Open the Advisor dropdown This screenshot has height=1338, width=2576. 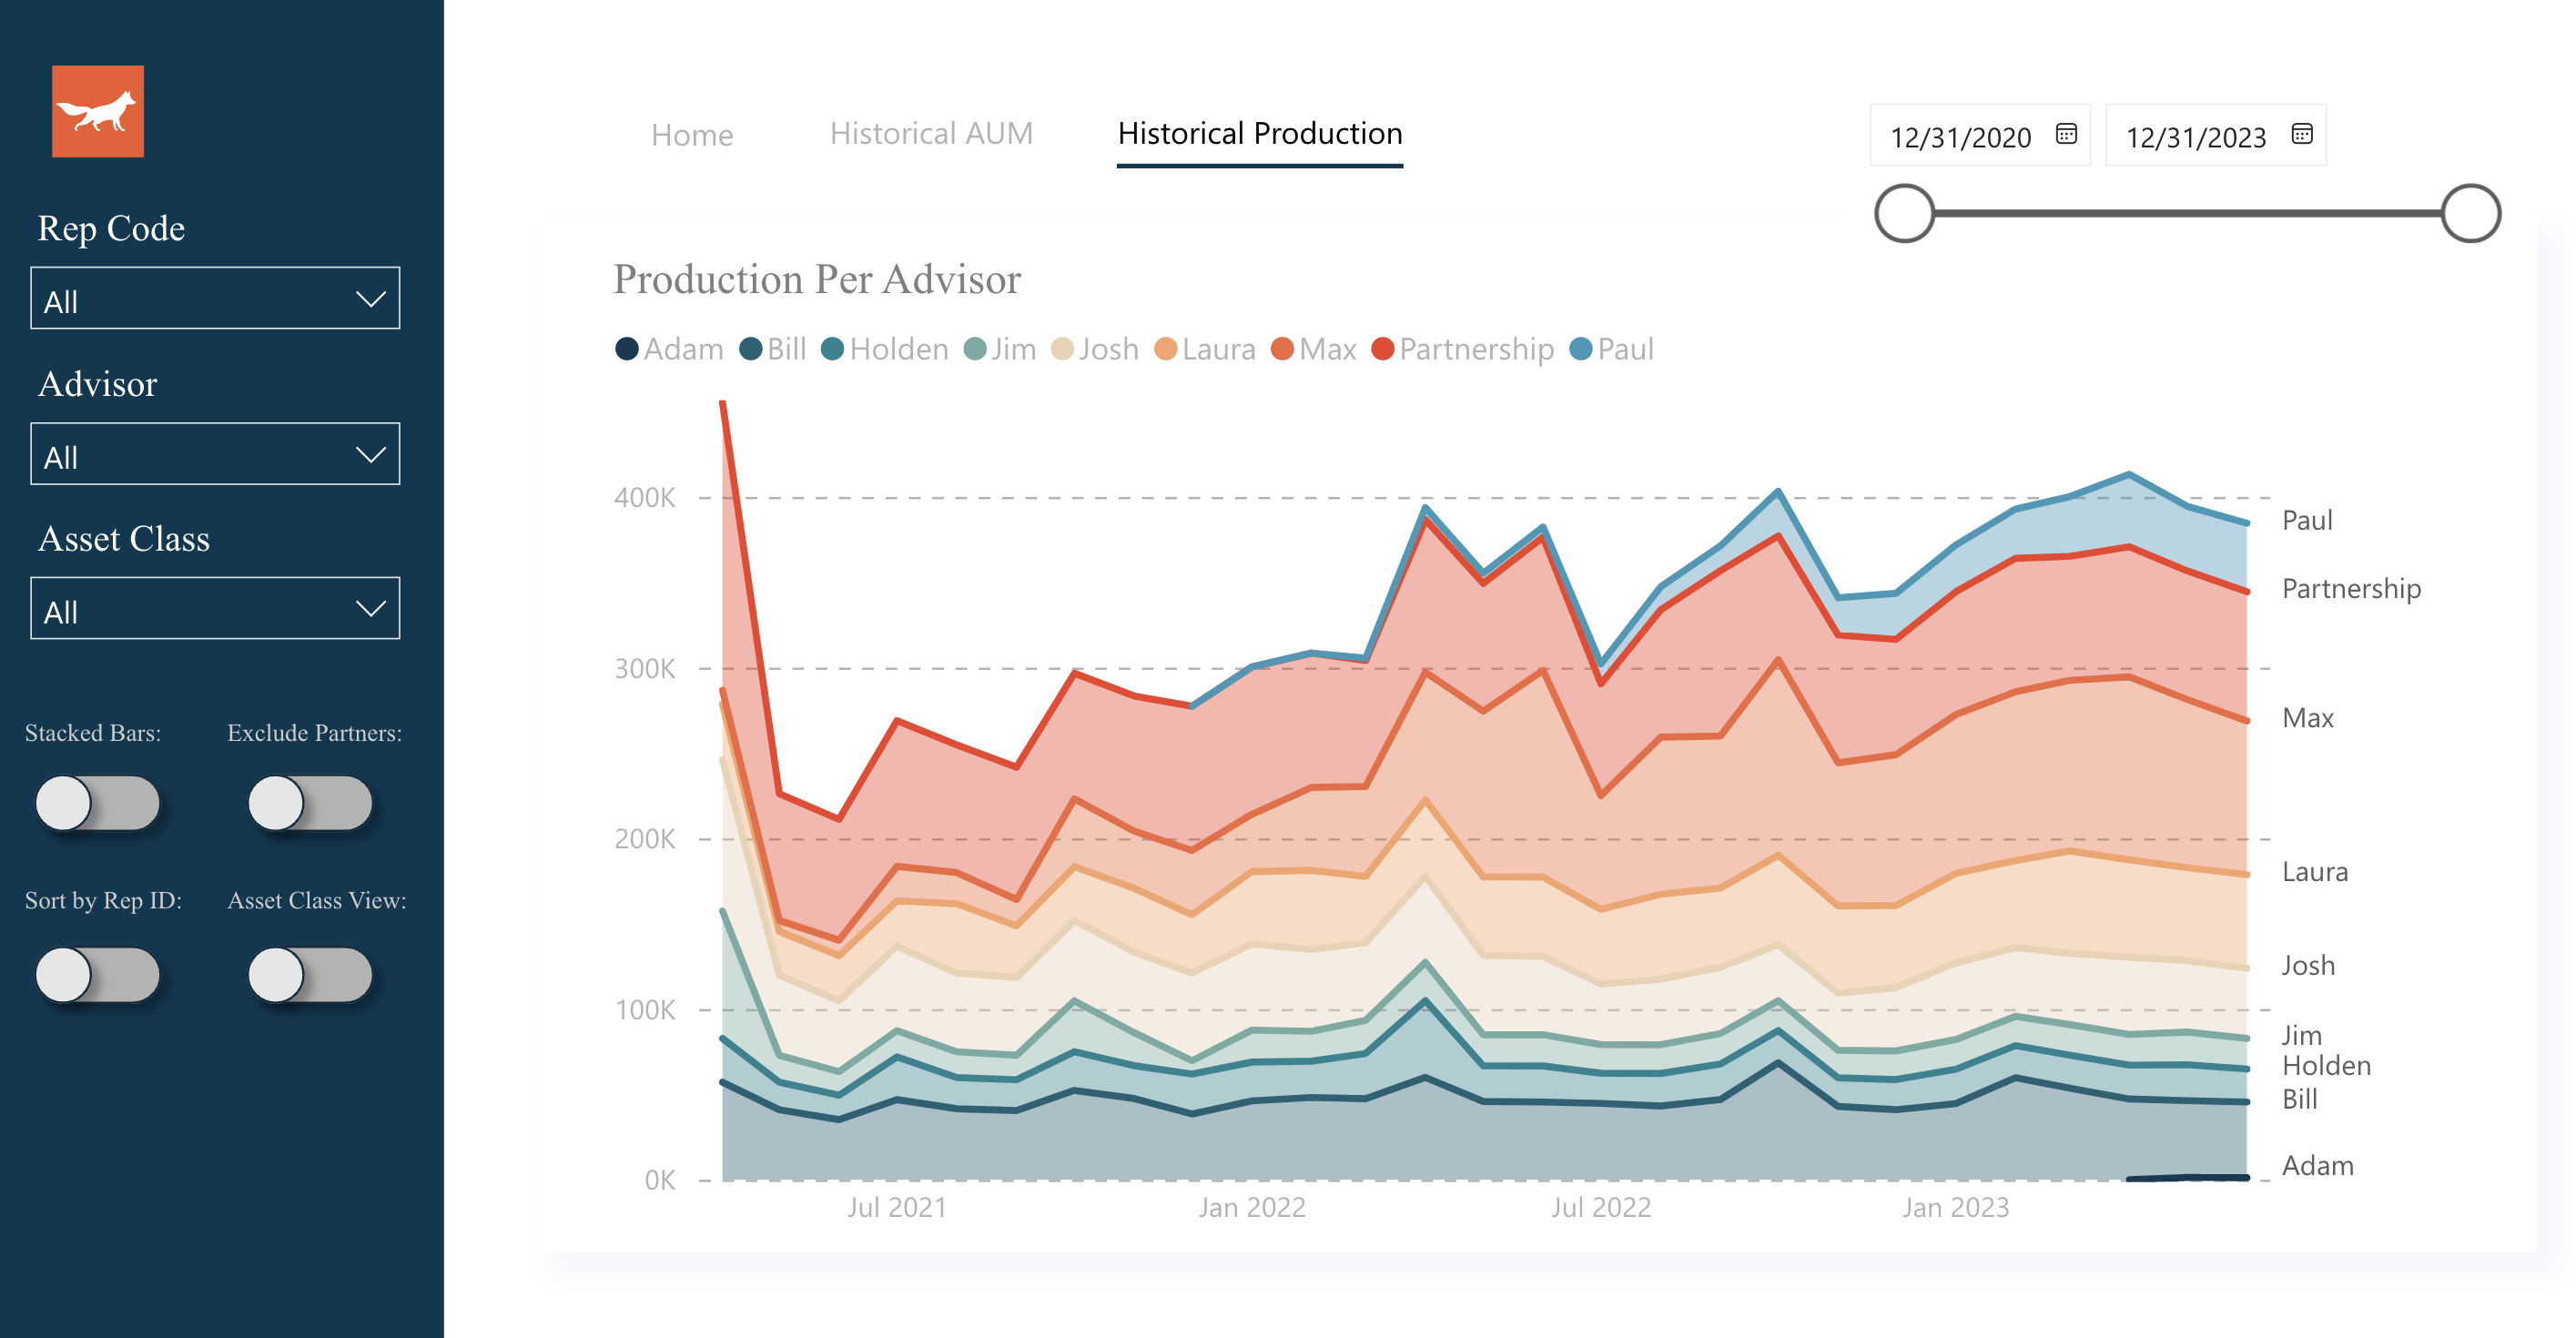(215, 454)
